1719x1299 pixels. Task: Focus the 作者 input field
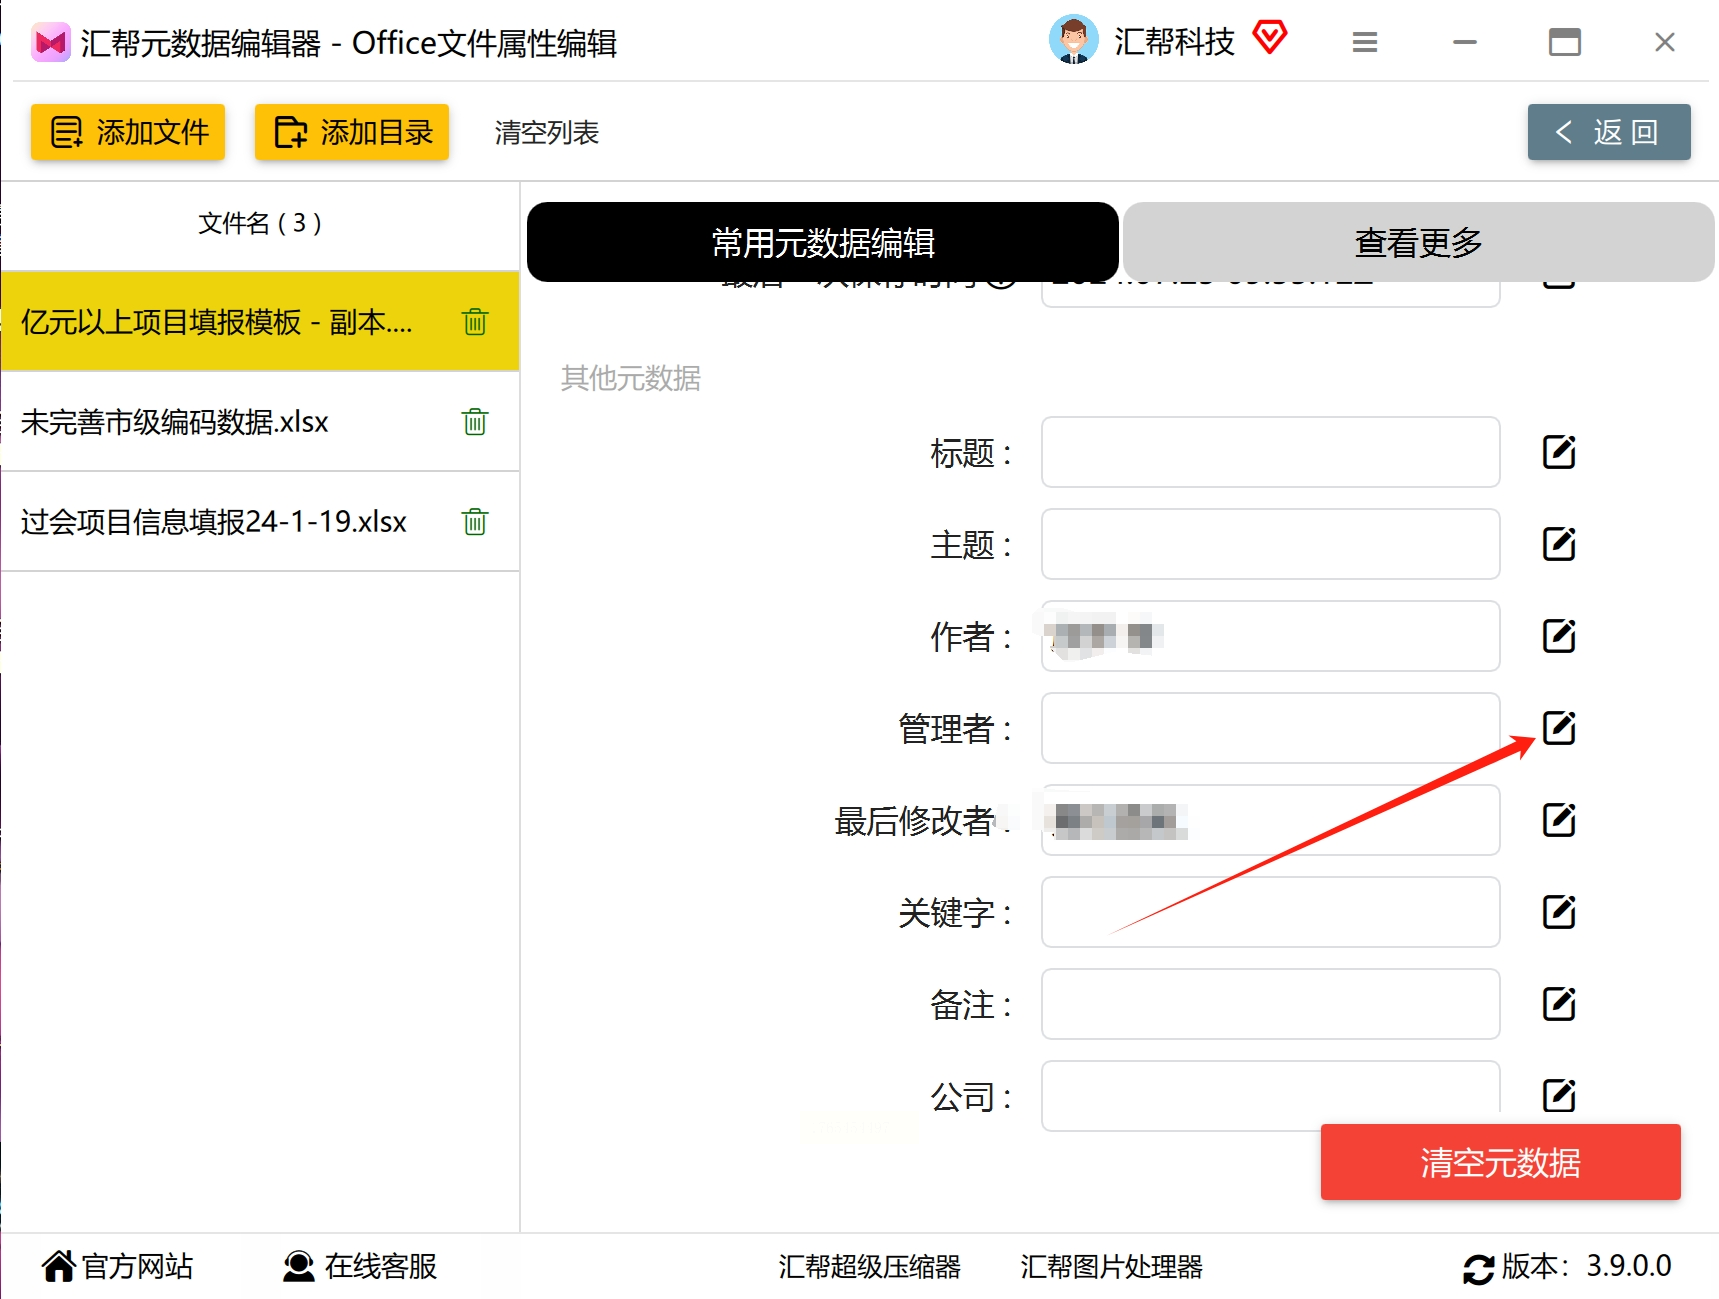click(x=1270, y=636)
